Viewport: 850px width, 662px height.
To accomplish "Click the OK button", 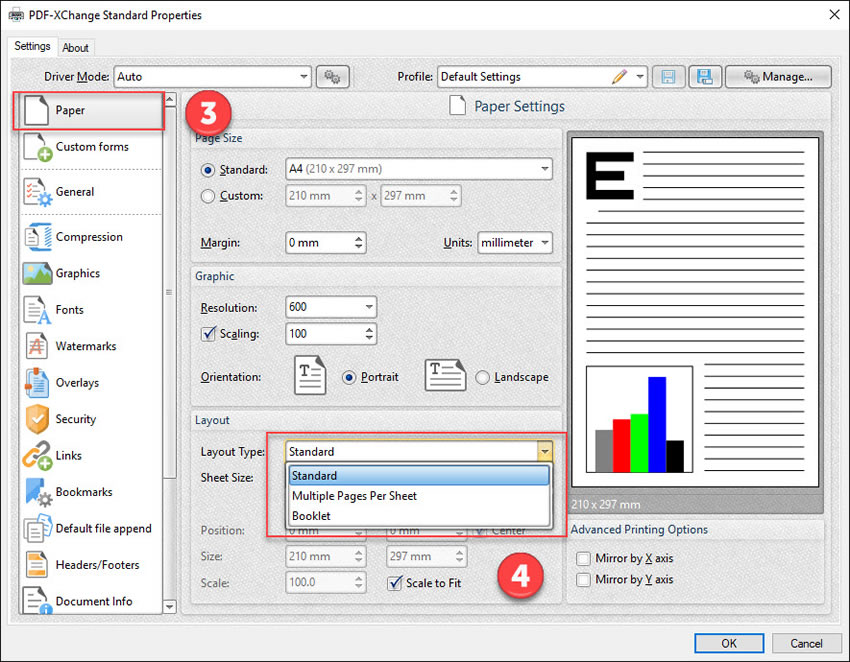I will pyautogui.click(x=729, y=644).
